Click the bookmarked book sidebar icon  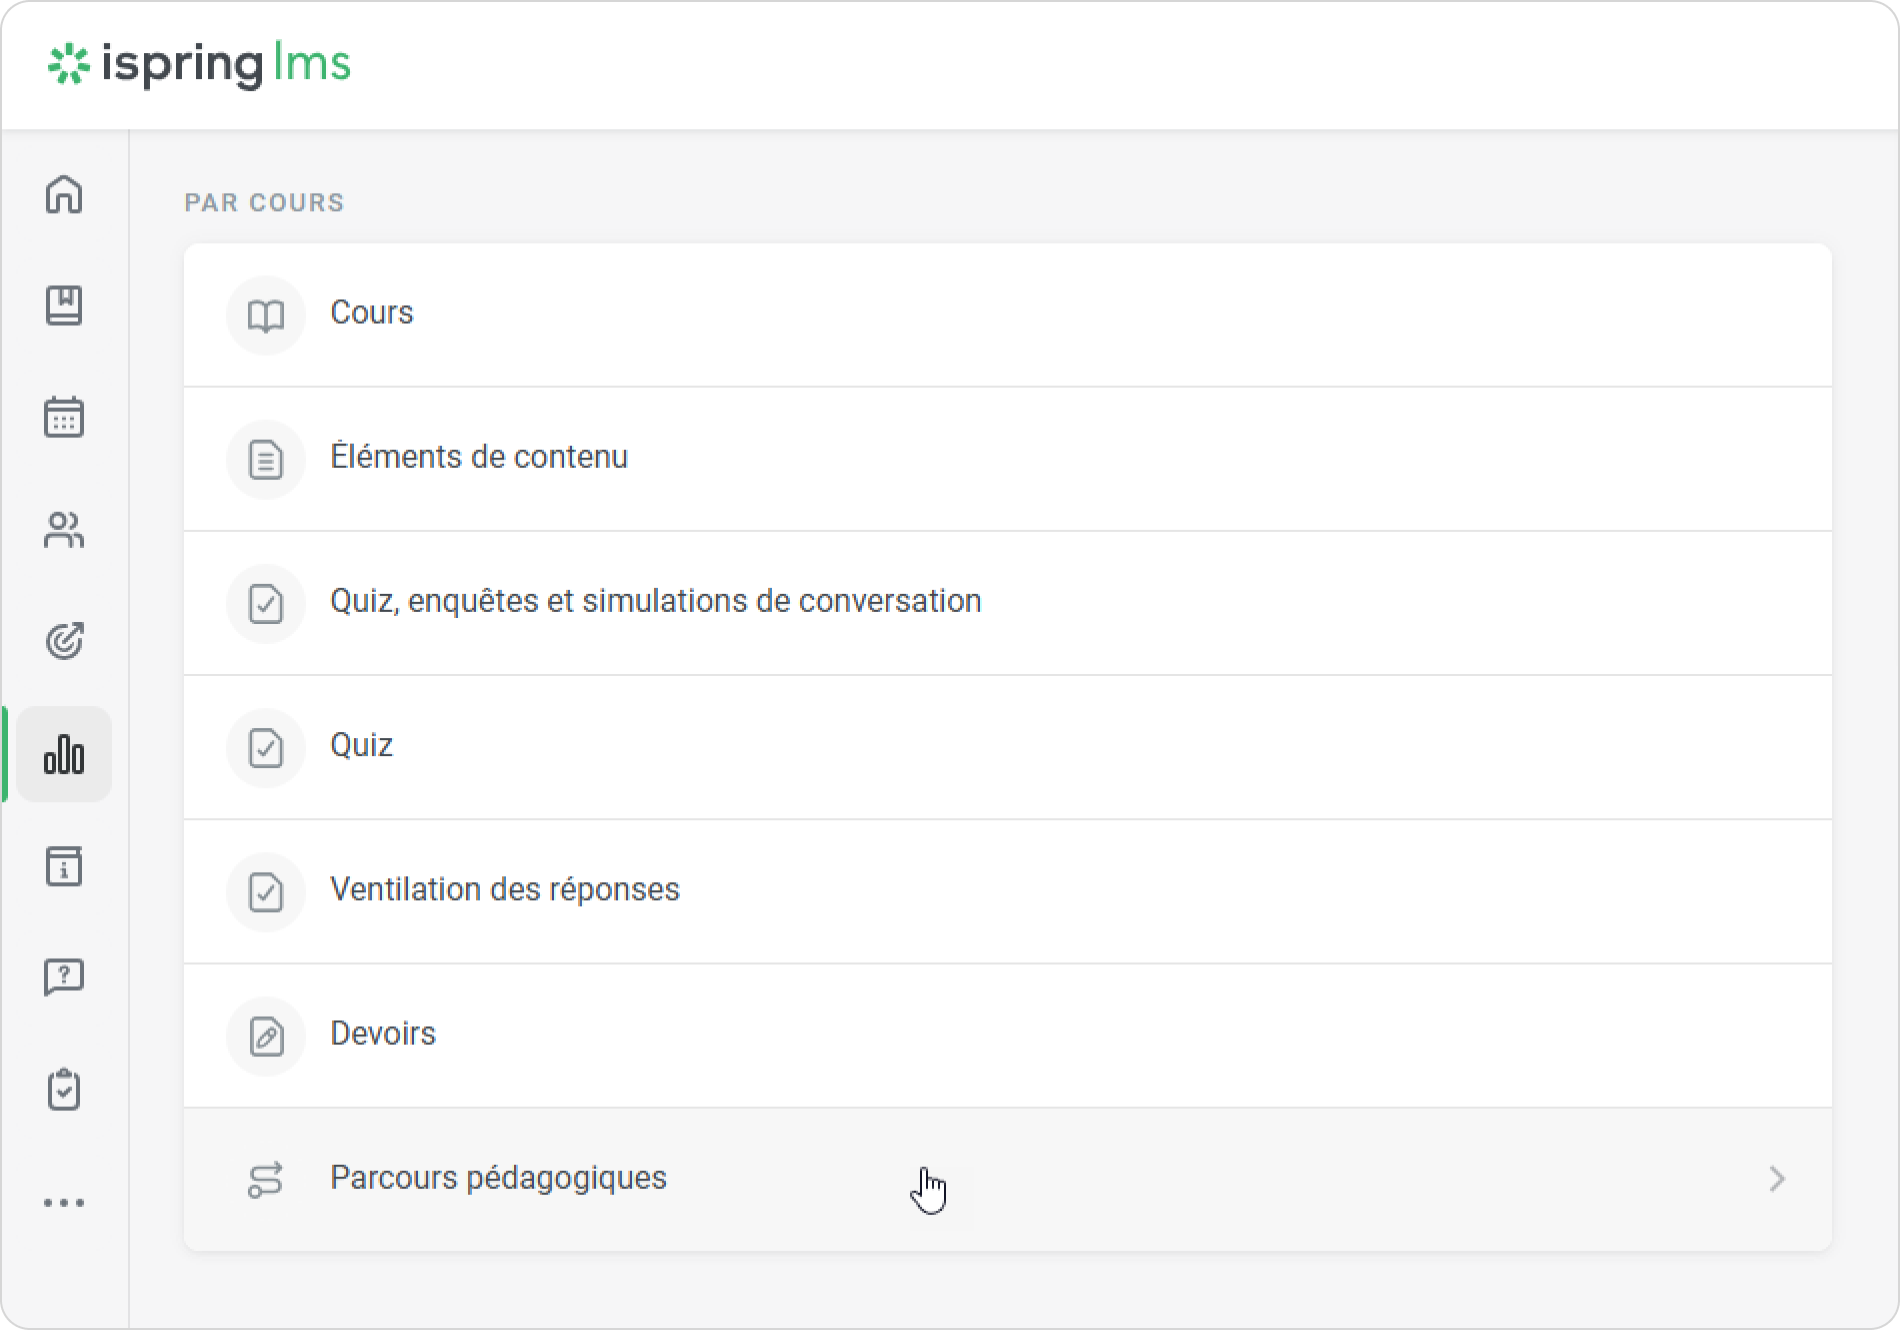tap(64, 306)
